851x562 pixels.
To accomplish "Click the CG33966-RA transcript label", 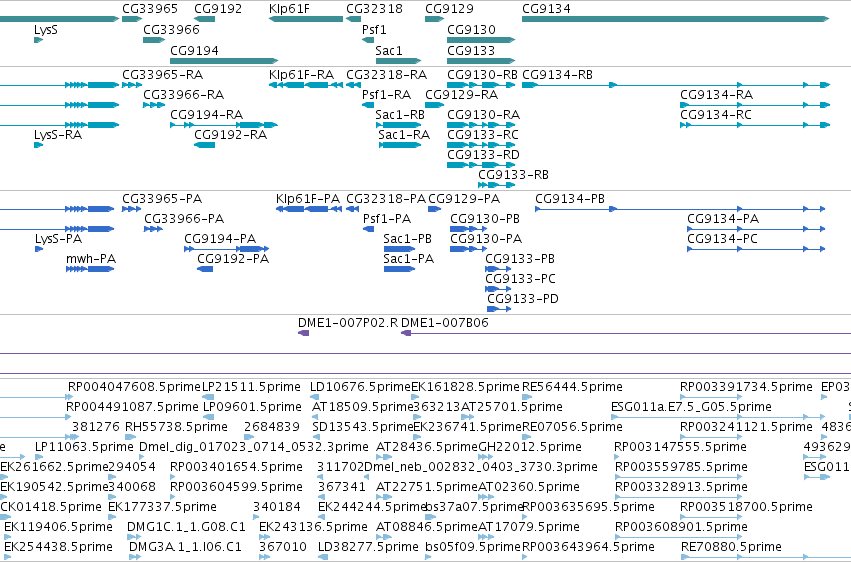I will coord(183,95).
